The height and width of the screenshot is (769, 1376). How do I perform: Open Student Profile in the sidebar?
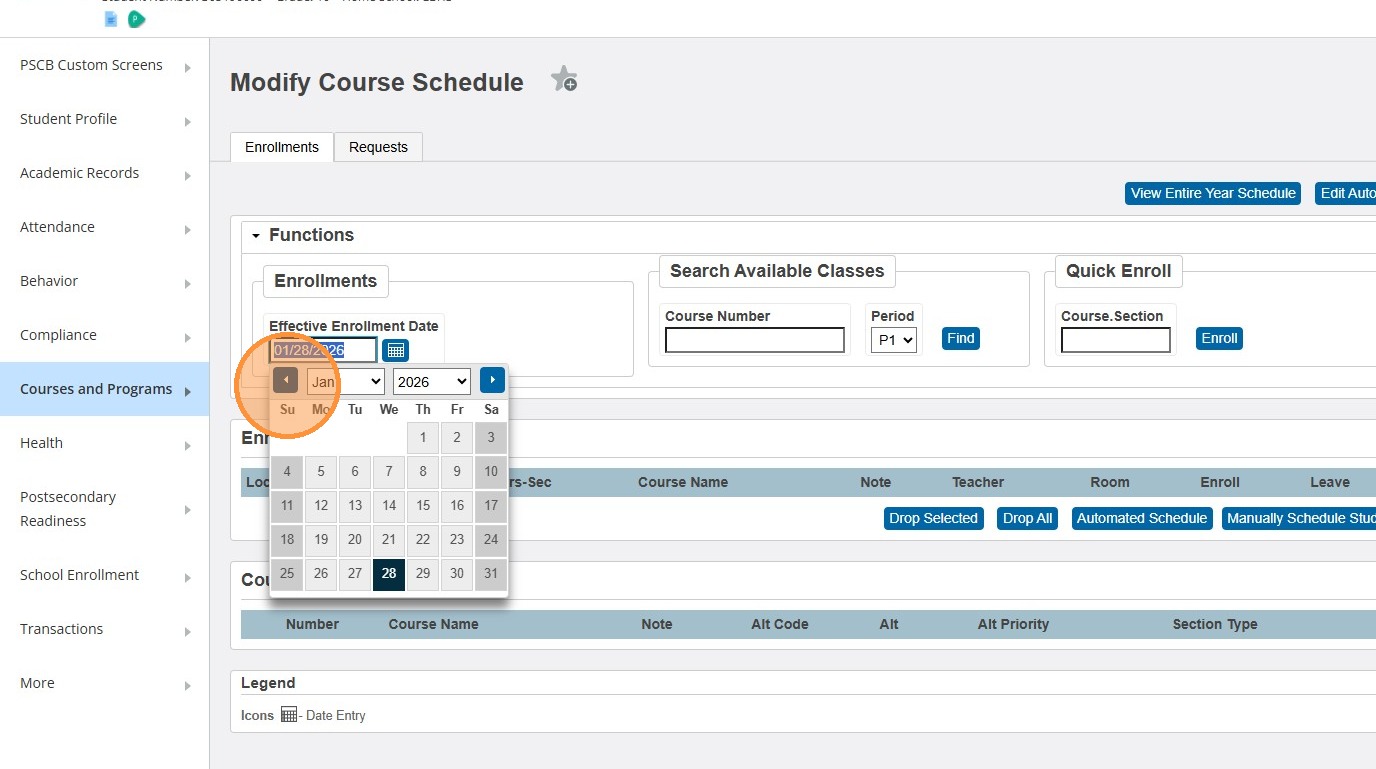68,119
